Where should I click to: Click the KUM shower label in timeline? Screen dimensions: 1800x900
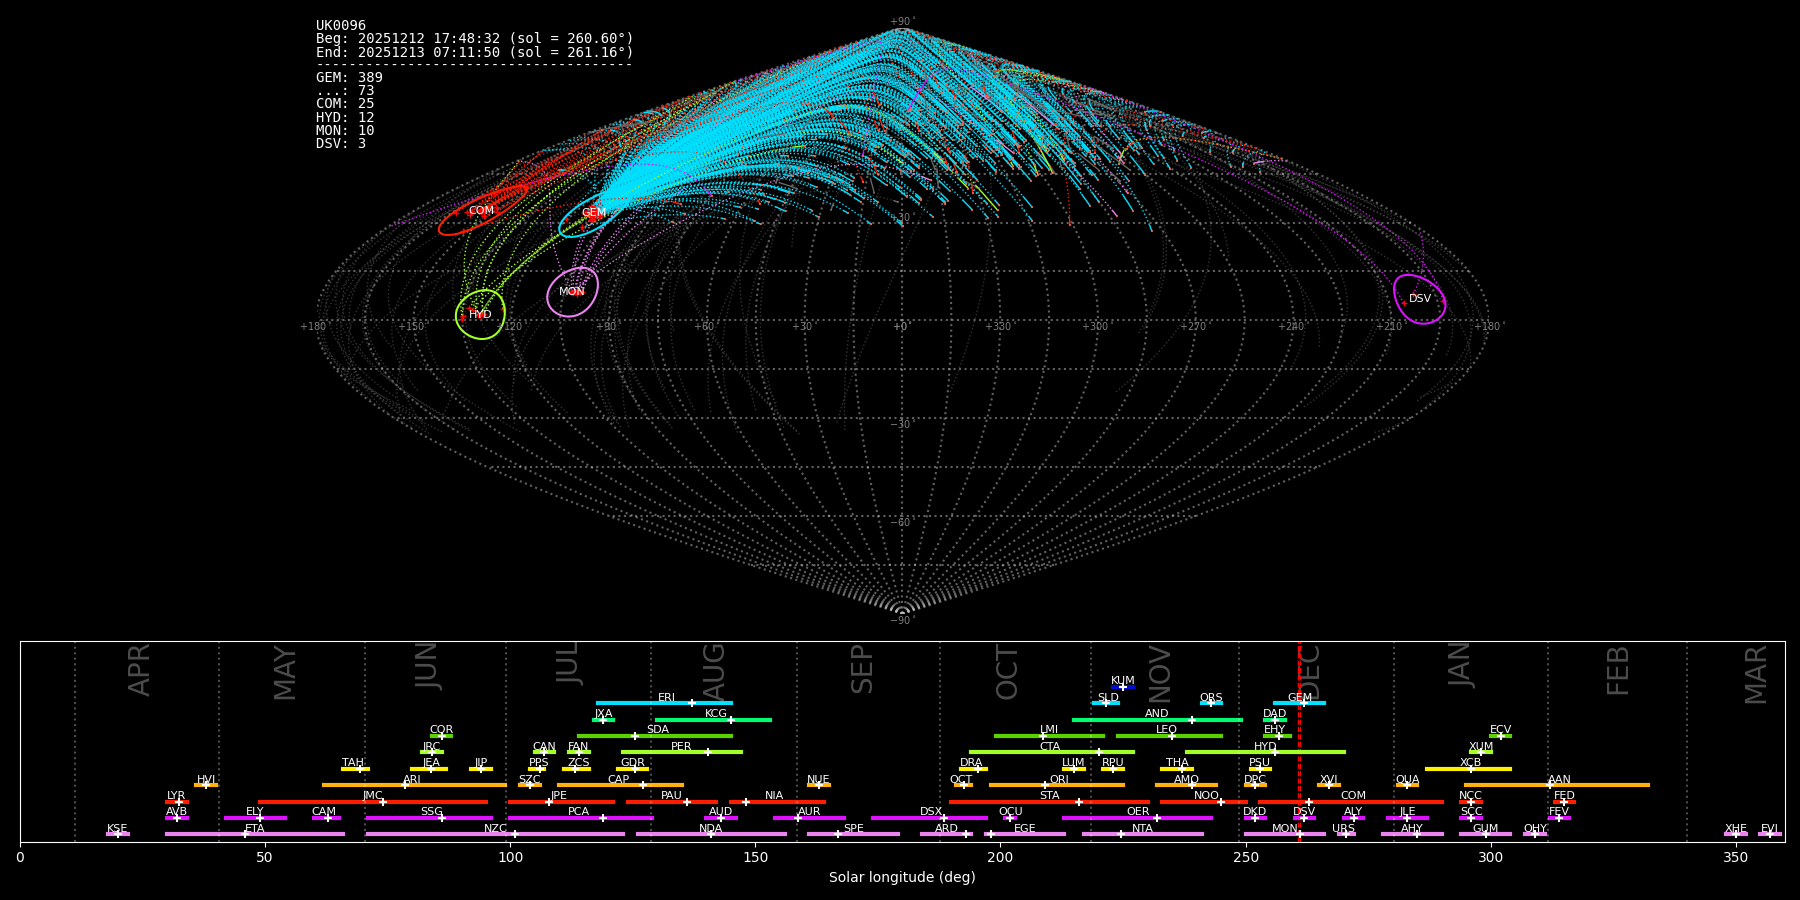coord(1123,681)
